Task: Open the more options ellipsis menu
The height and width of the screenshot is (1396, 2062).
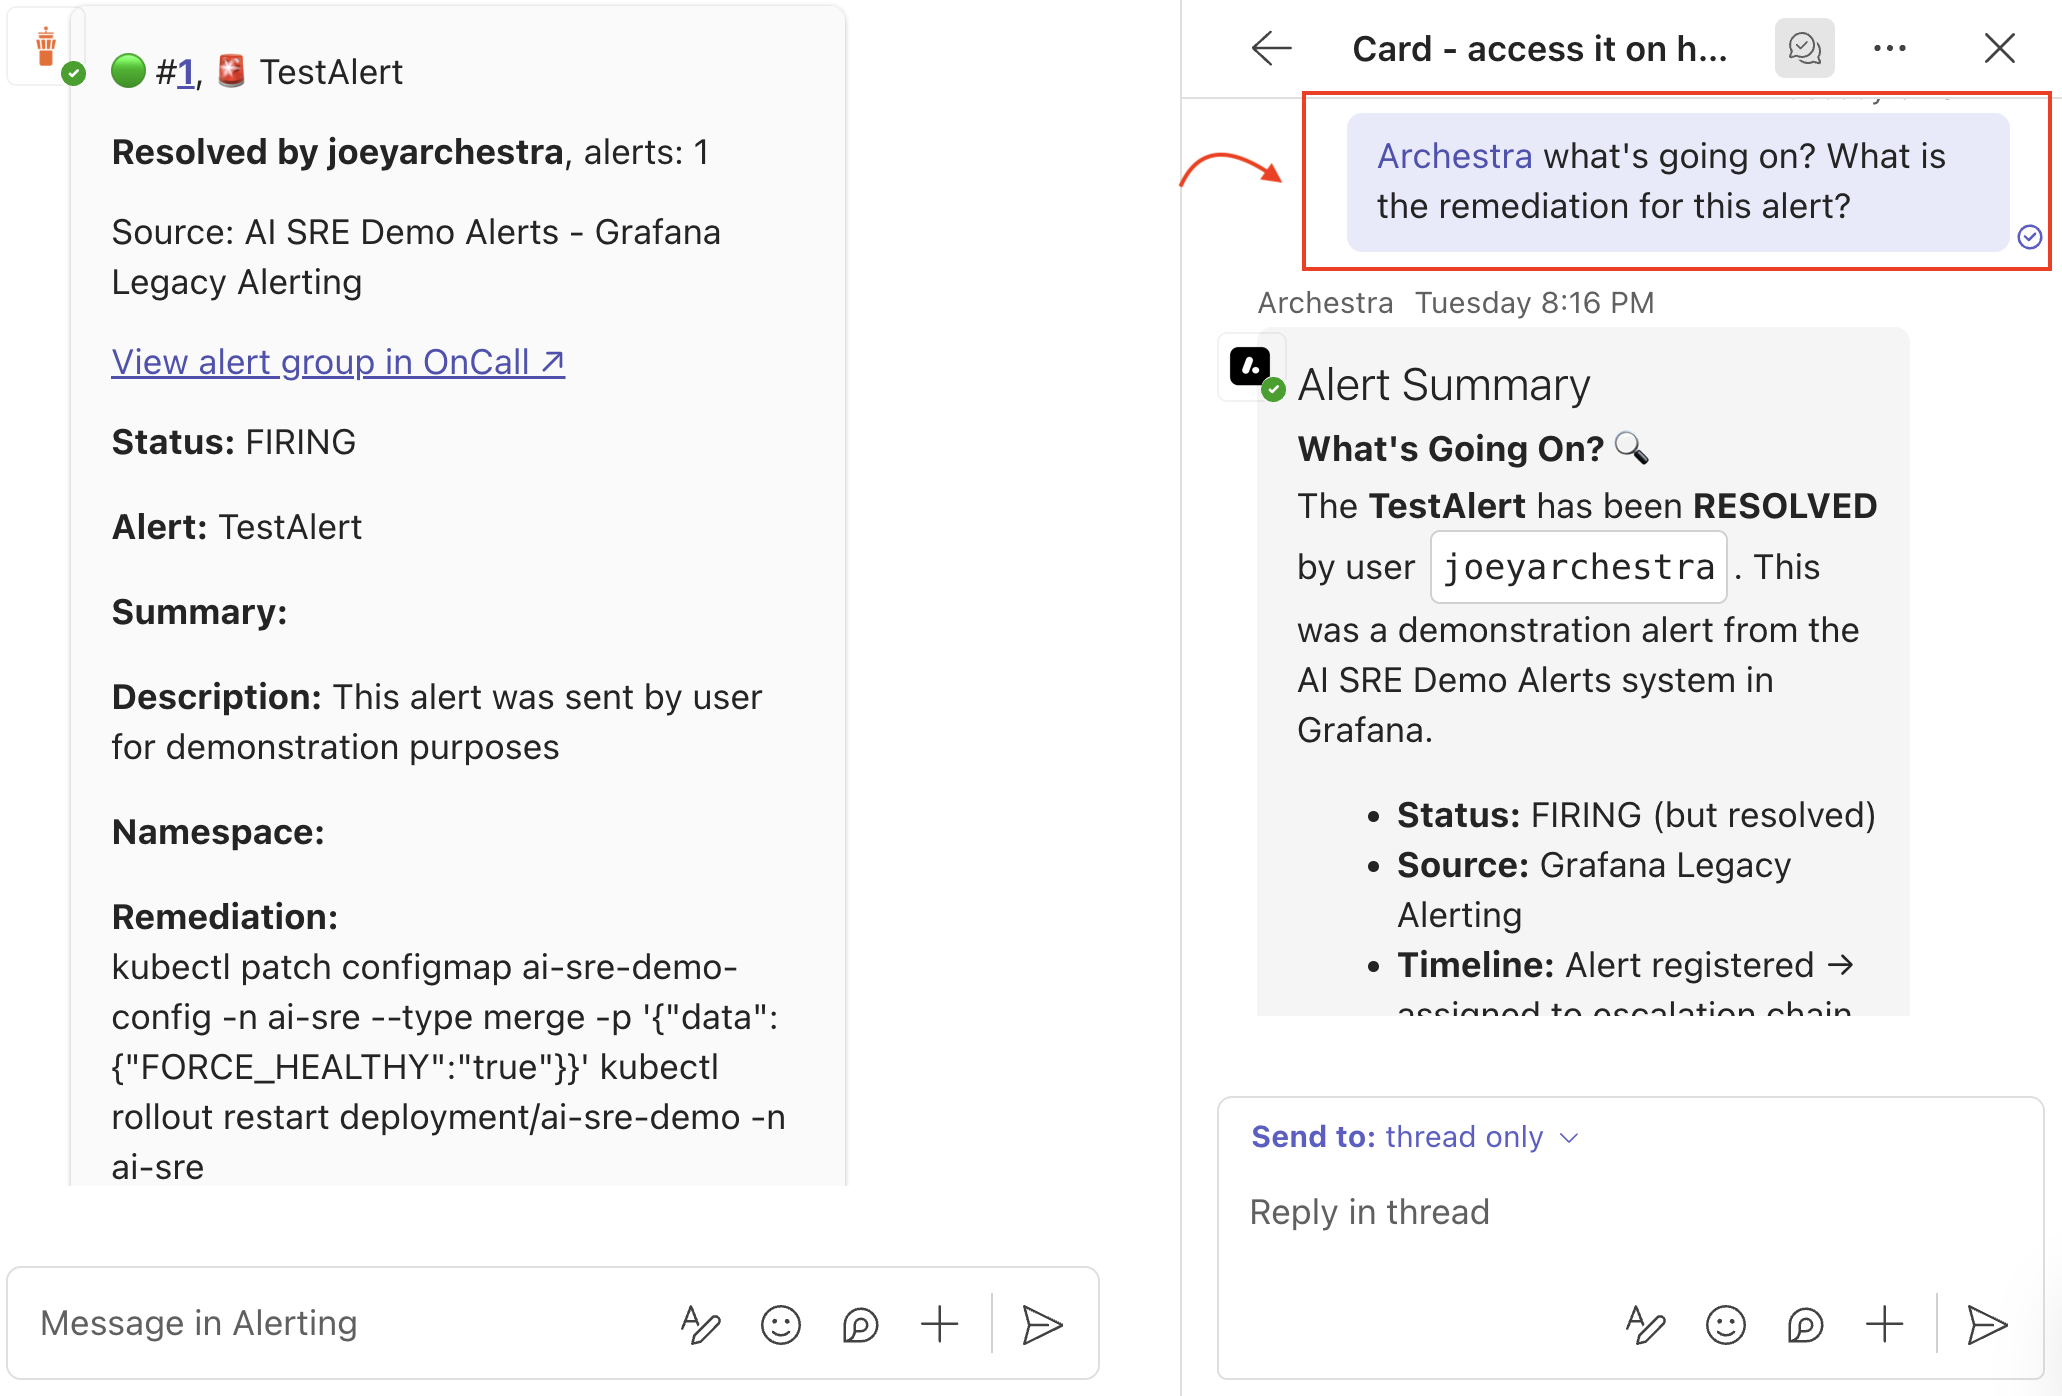Action: [x=1889, y=48]
